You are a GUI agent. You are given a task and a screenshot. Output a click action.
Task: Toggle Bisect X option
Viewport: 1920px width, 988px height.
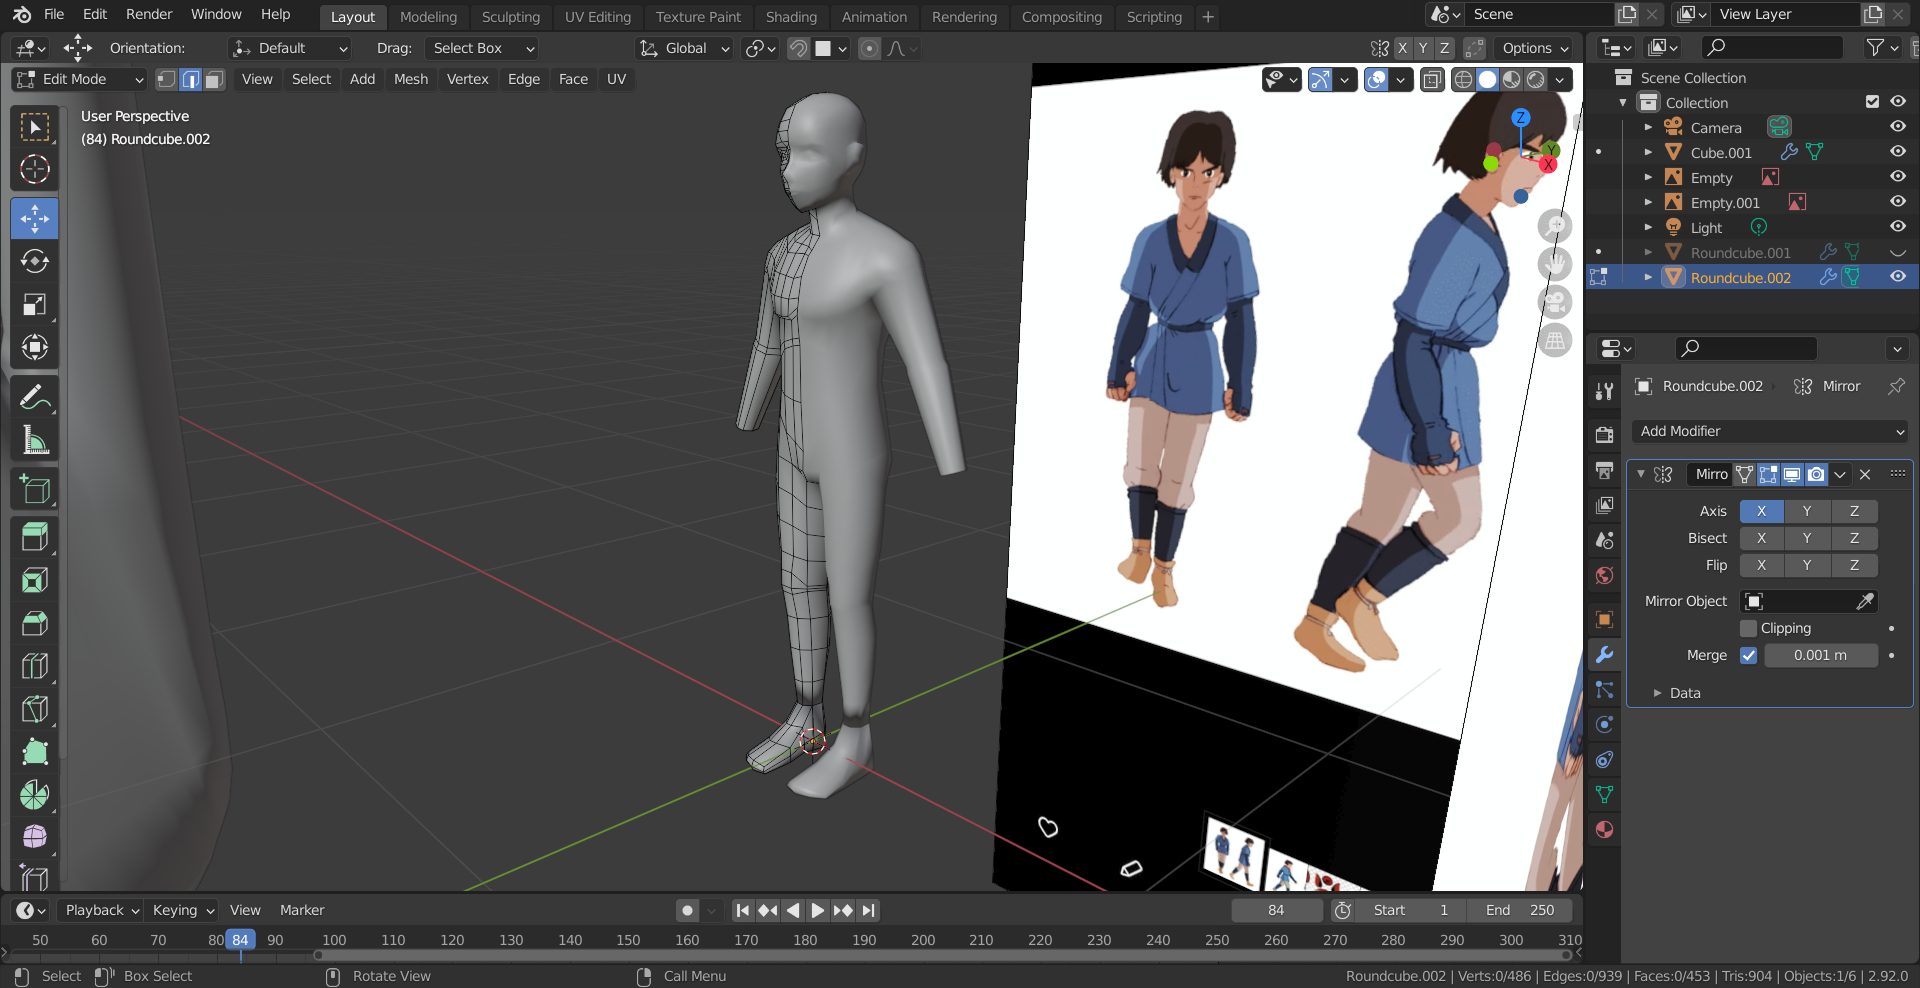(x=1761, y=538)
